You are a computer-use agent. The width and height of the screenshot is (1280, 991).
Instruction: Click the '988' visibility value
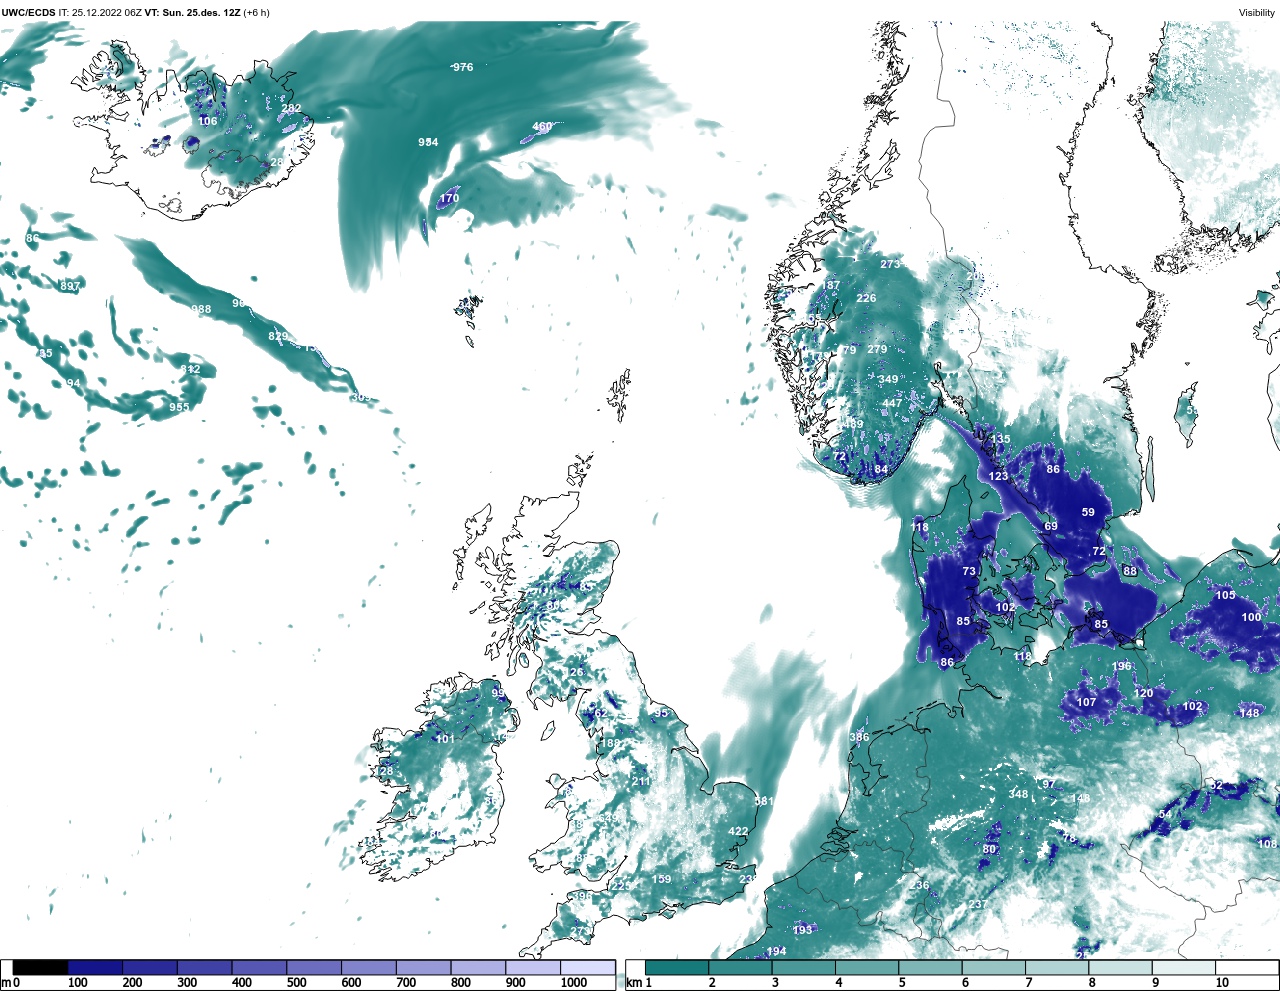click(x=202, y=310)
